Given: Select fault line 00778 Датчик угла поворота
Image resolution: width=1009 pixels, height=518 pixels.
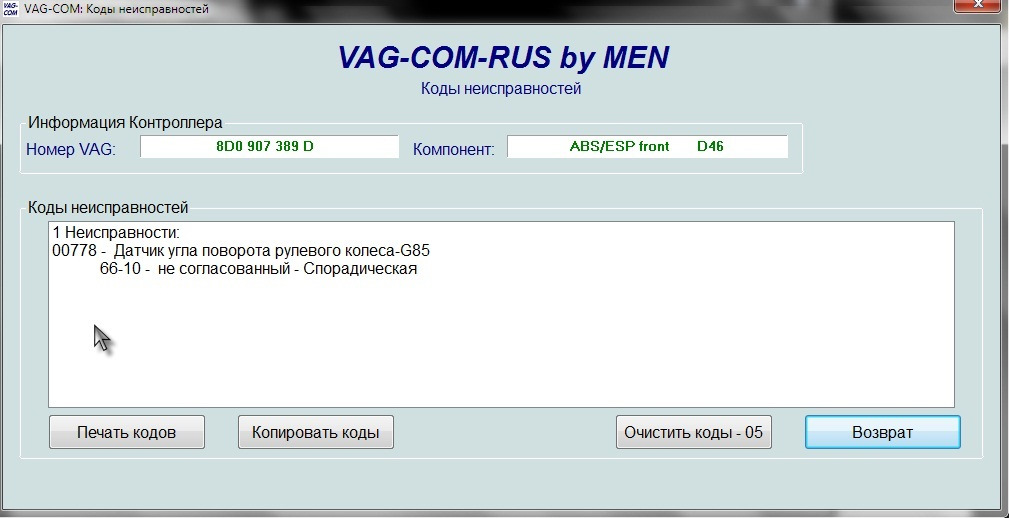Looking at the screenshot, I should [241, 251].
